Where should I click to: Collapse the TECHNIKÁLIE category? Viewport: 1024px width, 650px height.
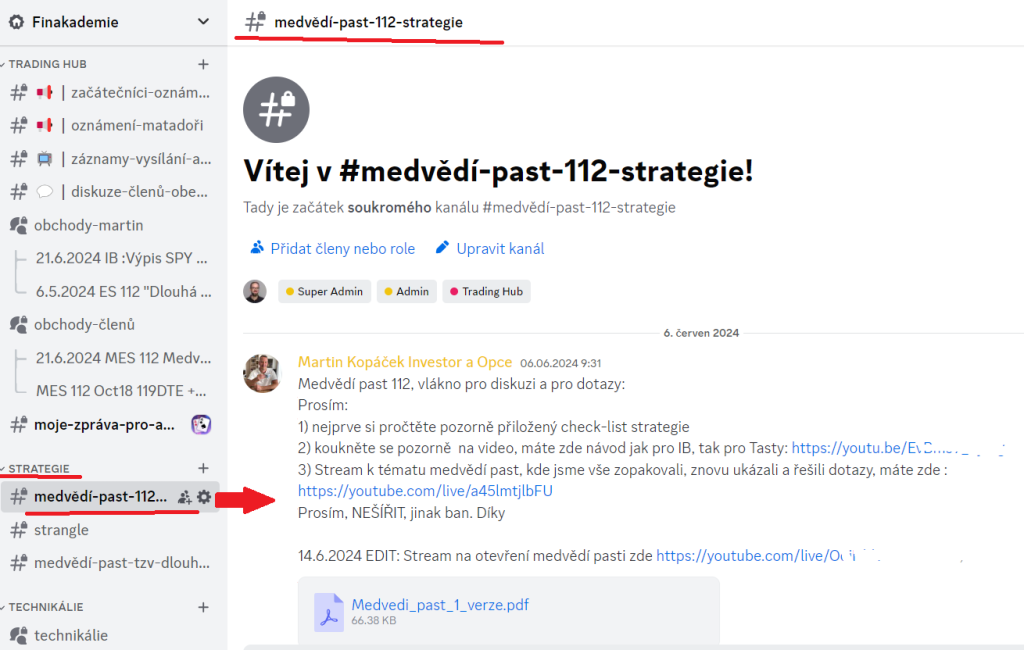pos(46,607)
